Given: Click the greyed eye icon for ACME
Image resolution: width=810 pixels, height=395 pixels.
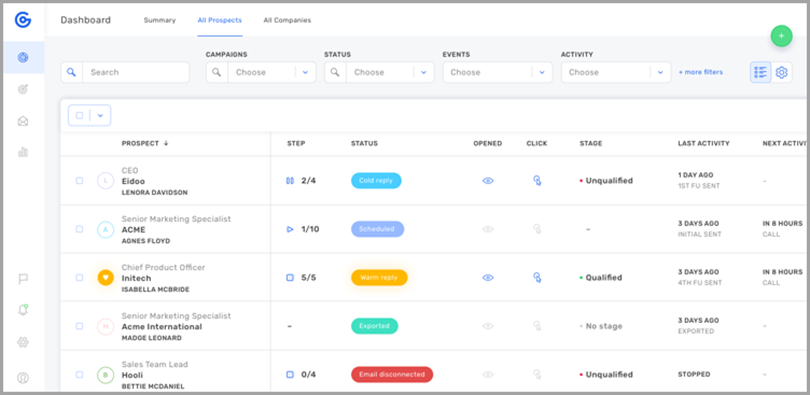Looking at the screenshot, I should (488, 229).
